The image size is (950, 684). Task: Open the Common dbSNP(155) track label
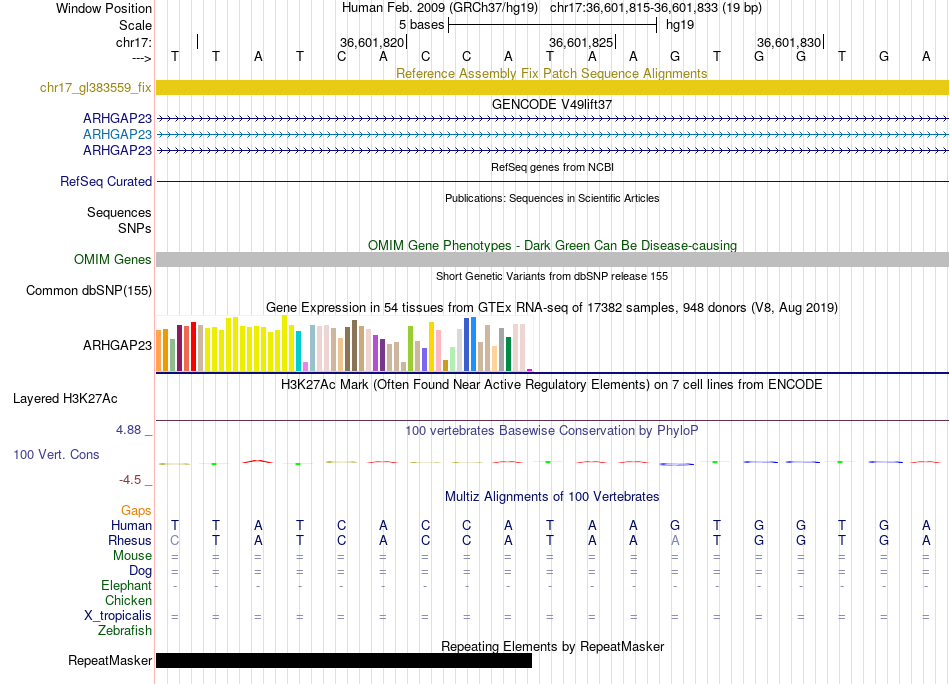pyautogui.click(x=88, y=290)
